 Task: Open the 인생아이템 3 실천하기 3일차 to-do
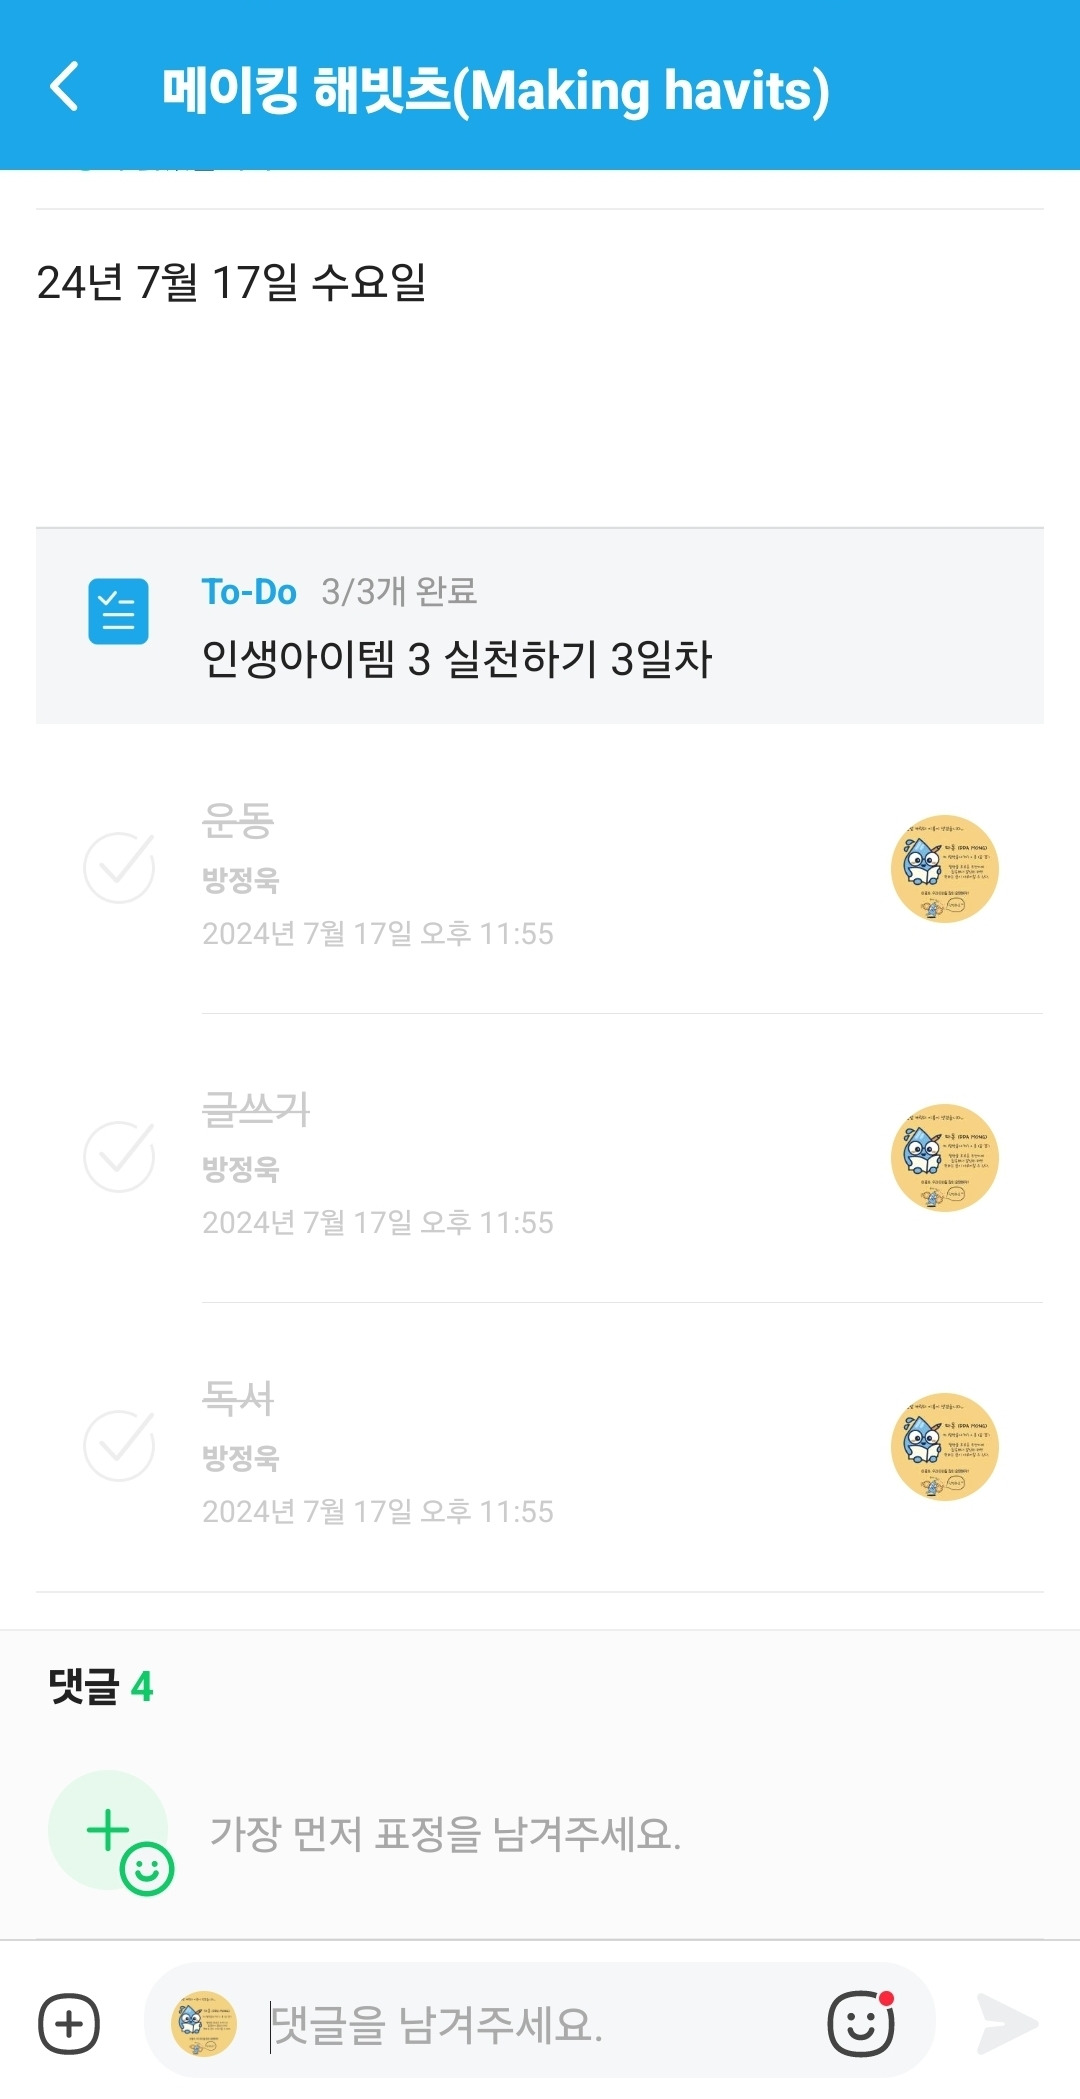[x=457, y=659]
